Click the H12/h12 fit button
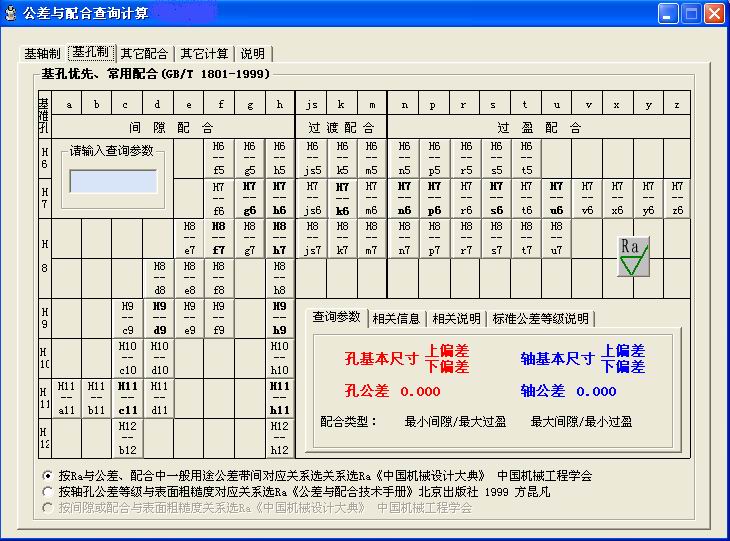Viewport: 730px width, 541px height. click(x=279, y=439)
